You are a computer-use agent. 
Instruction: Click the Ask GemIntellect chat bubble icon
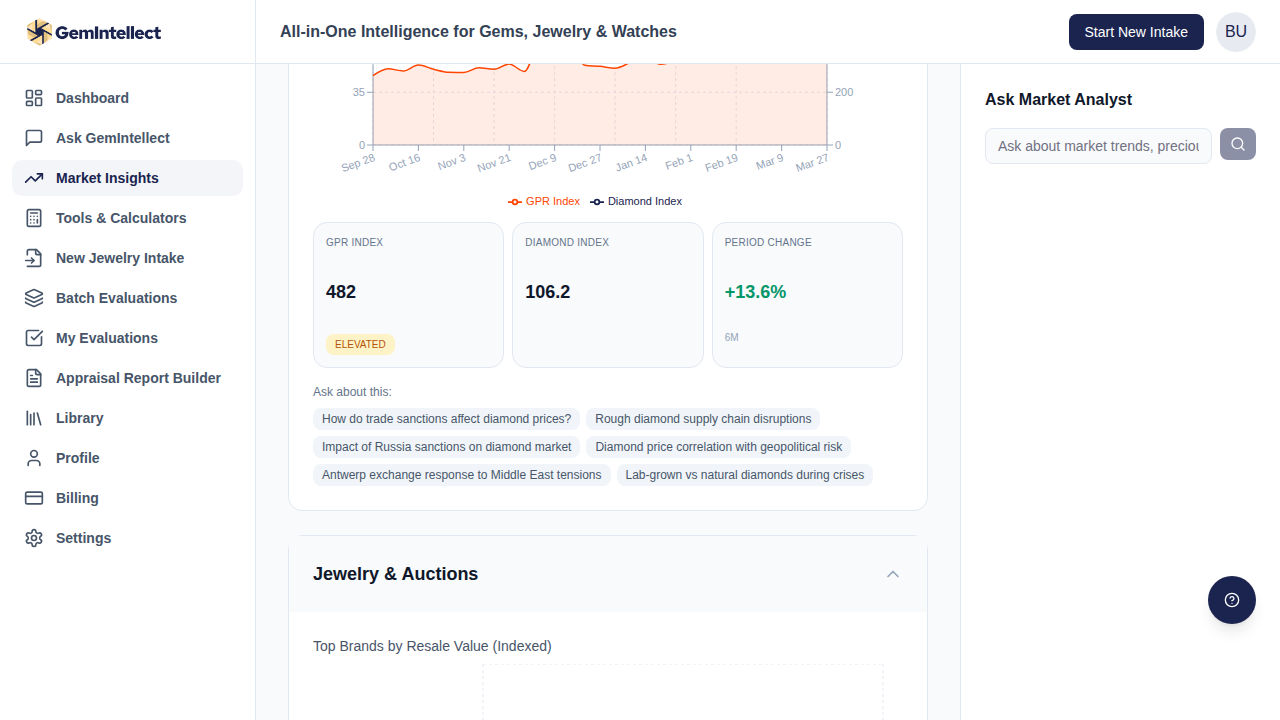click(34, 138)
